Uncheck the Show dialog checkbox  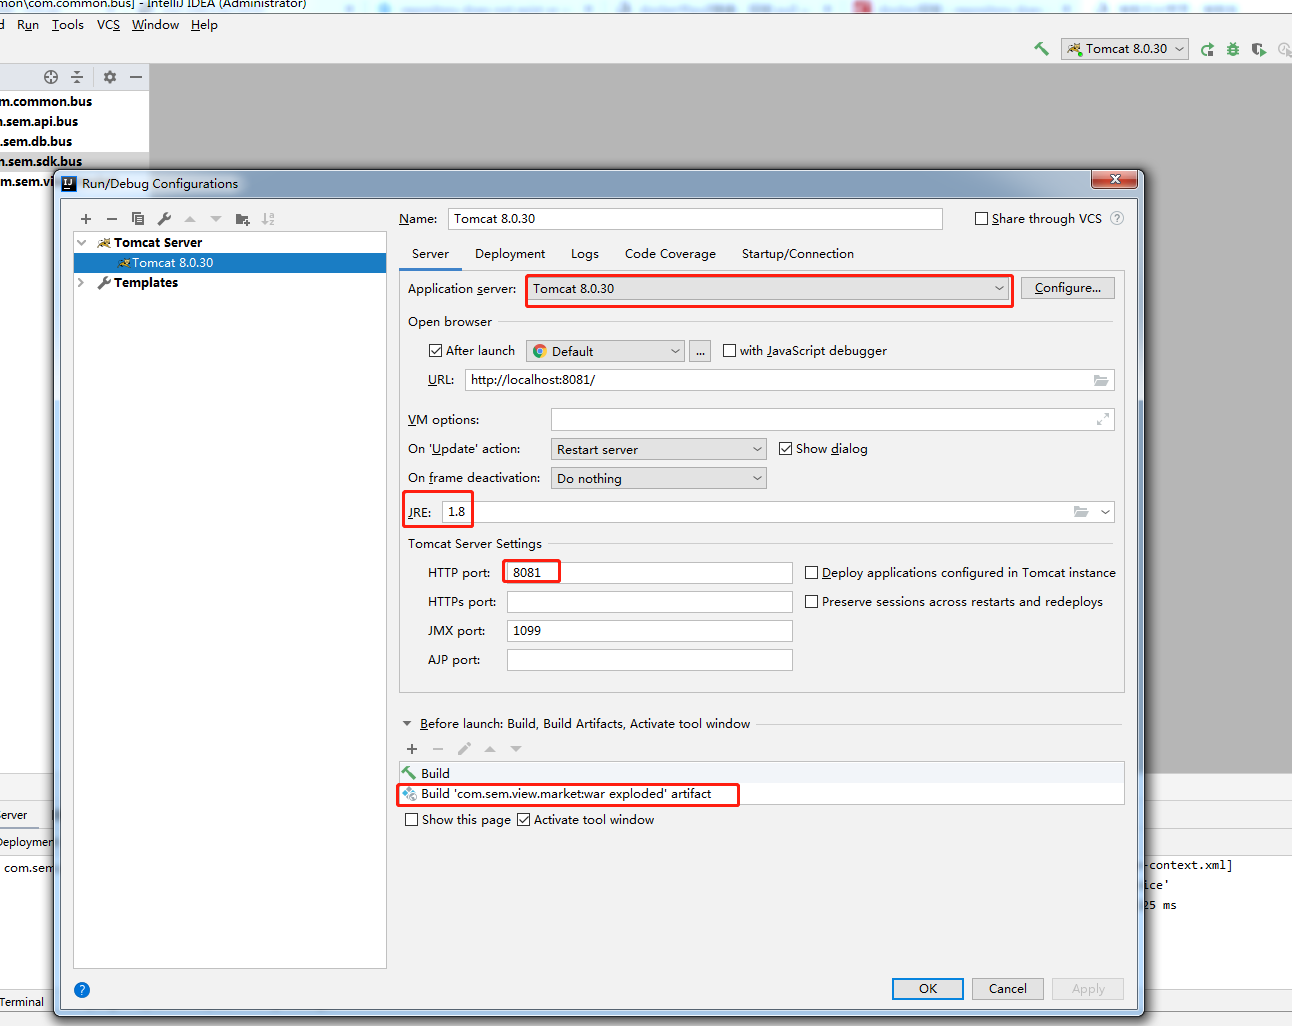click(786, 449)
